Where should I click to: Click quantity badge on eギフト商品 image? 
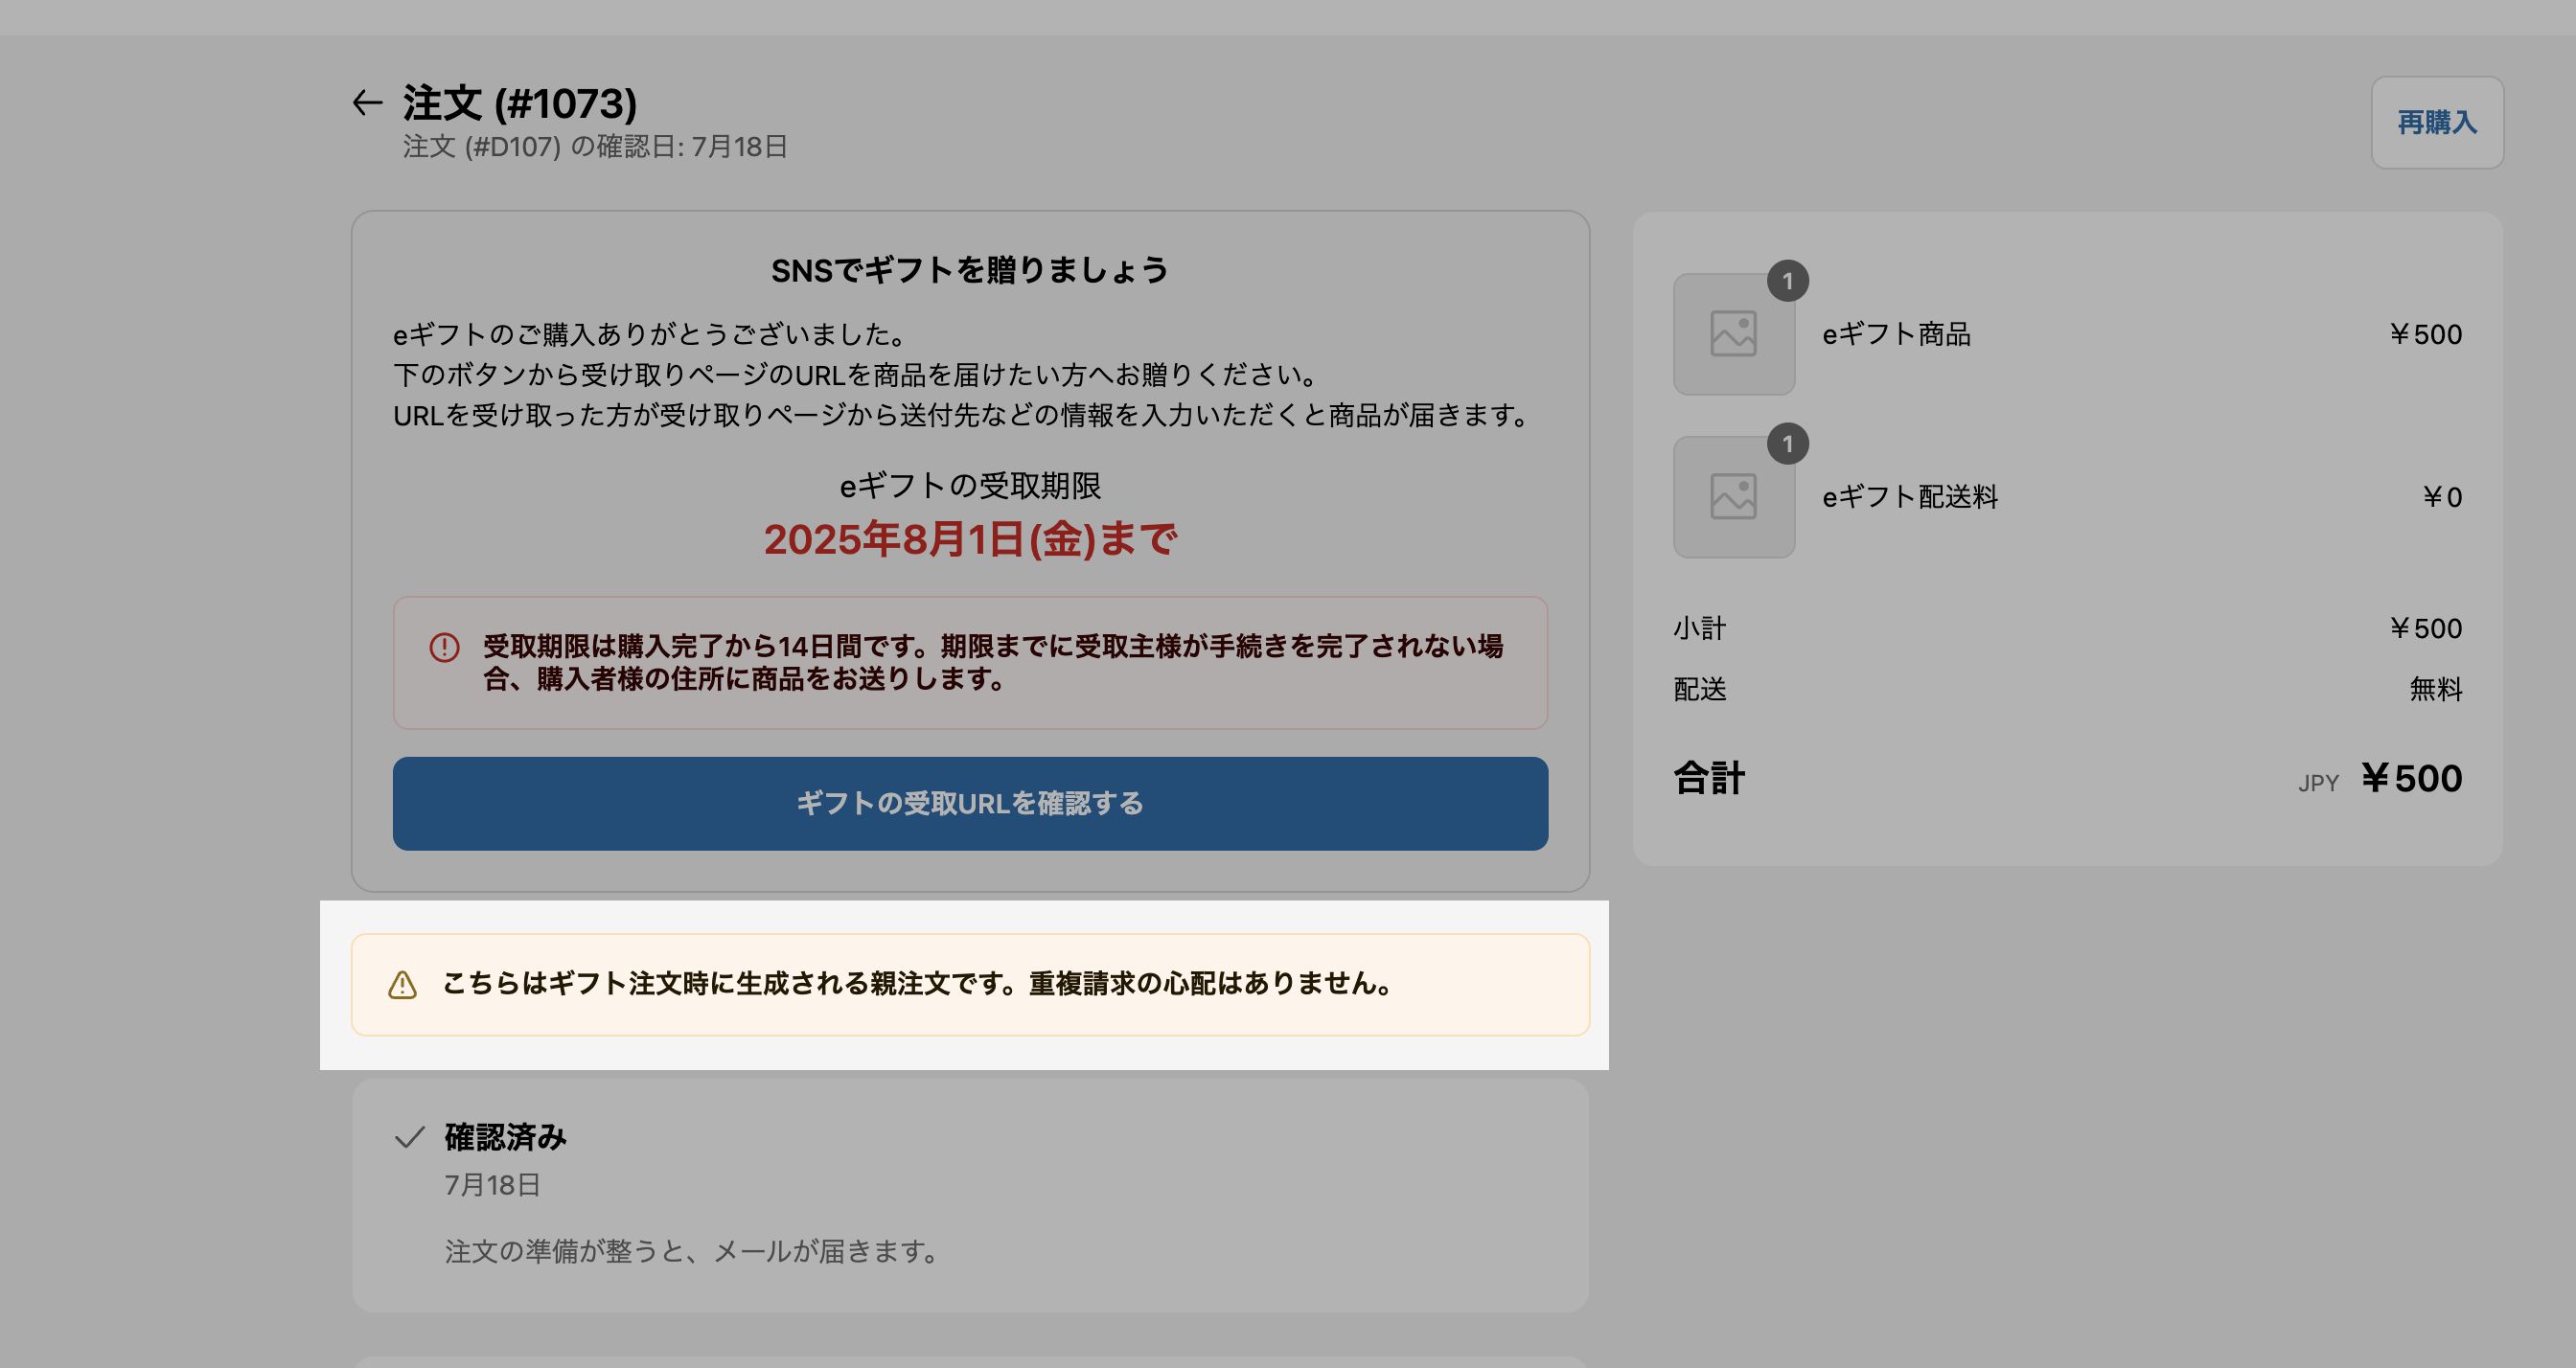click(1787, 281)
